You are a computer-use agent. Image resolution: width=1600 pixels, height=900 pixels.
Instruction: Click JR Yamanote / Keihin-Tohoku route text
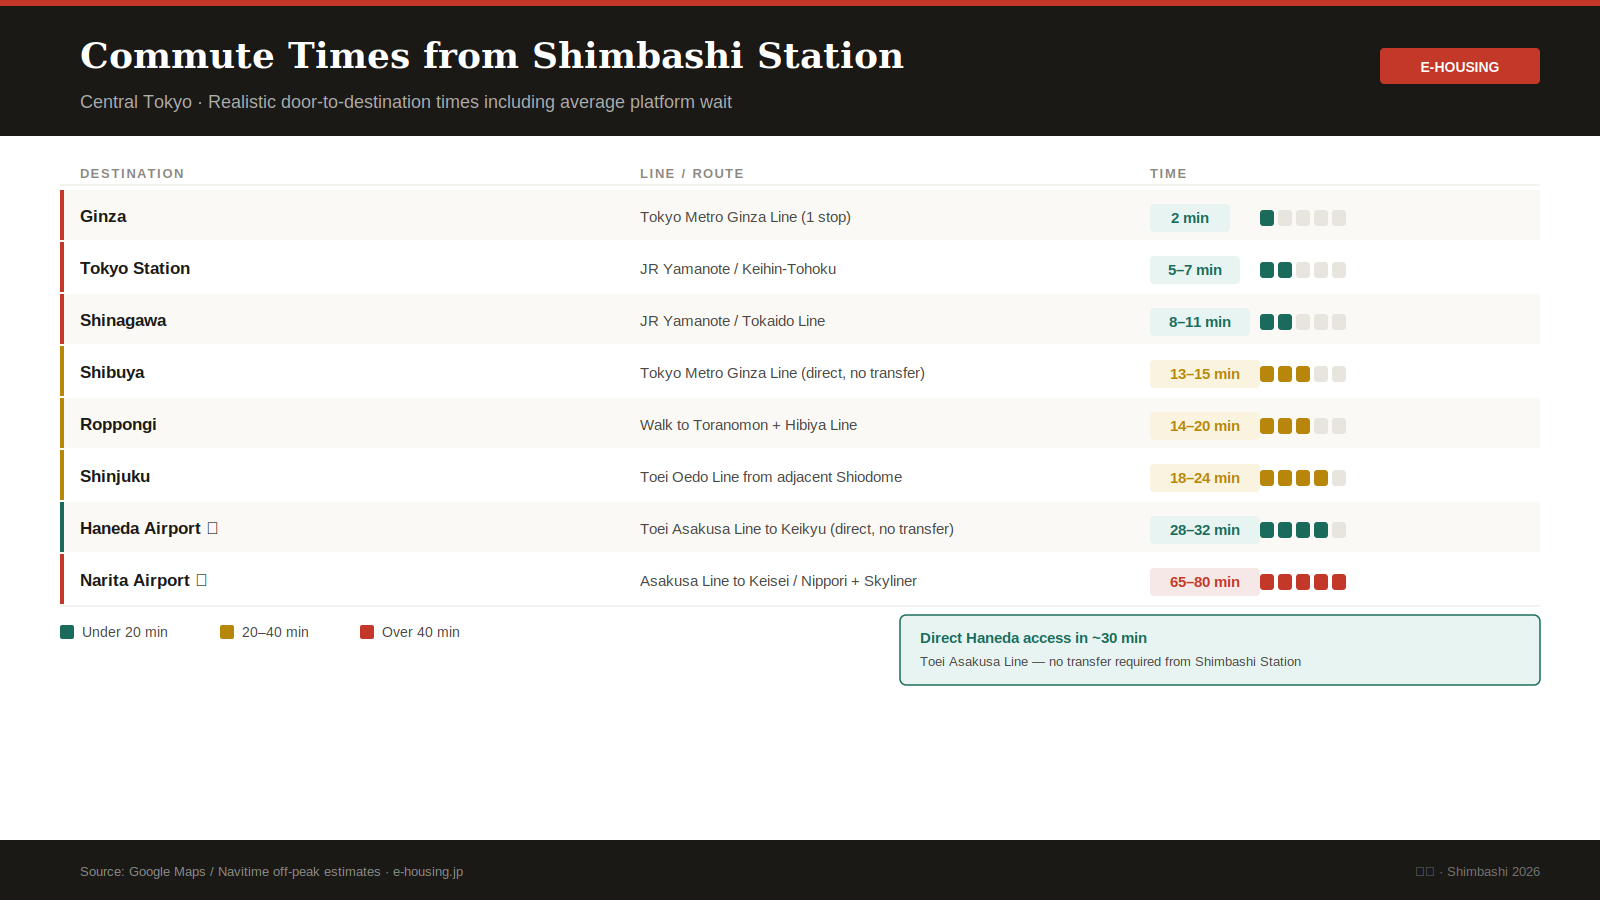click(738, 269)
